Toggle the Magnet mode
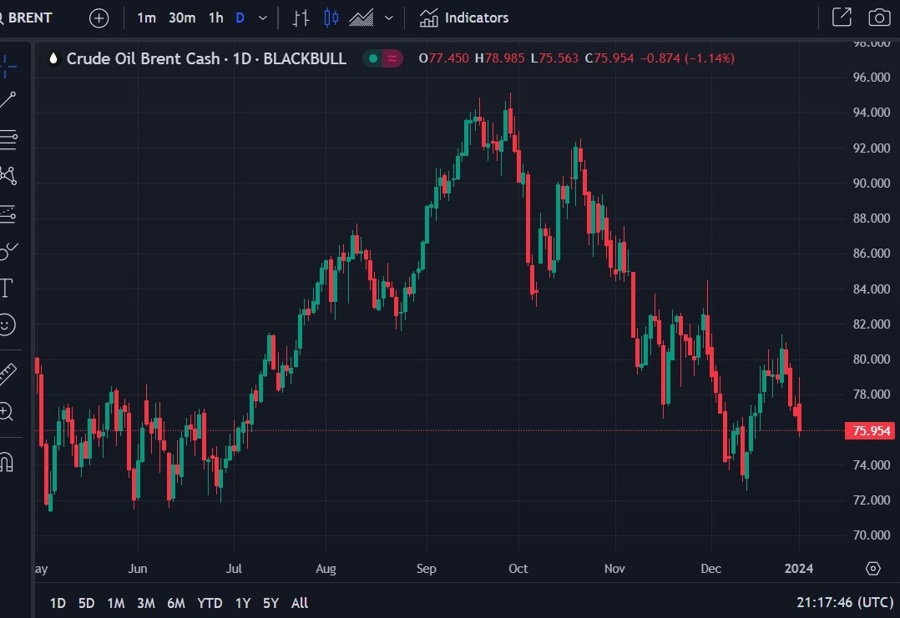 tap(7, 462)
